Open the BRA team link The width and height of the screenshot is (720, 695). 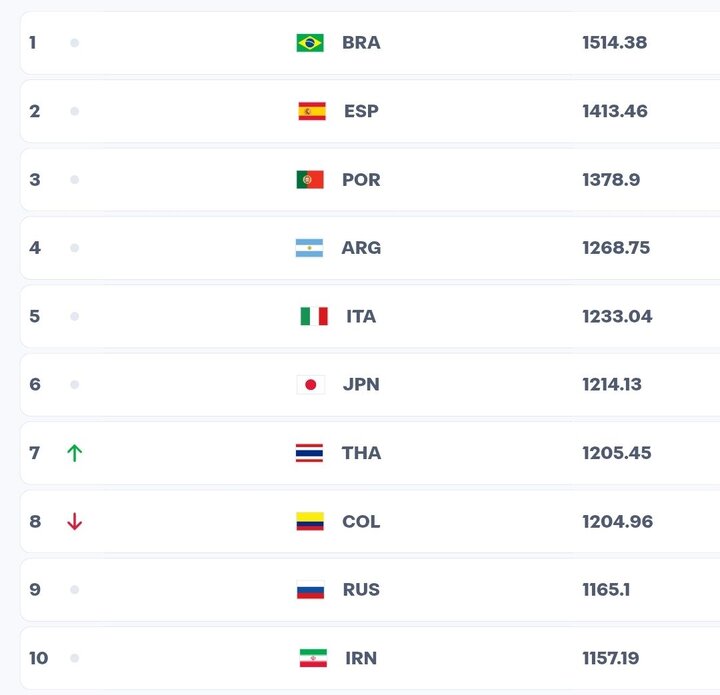click(x=361, y=43)
